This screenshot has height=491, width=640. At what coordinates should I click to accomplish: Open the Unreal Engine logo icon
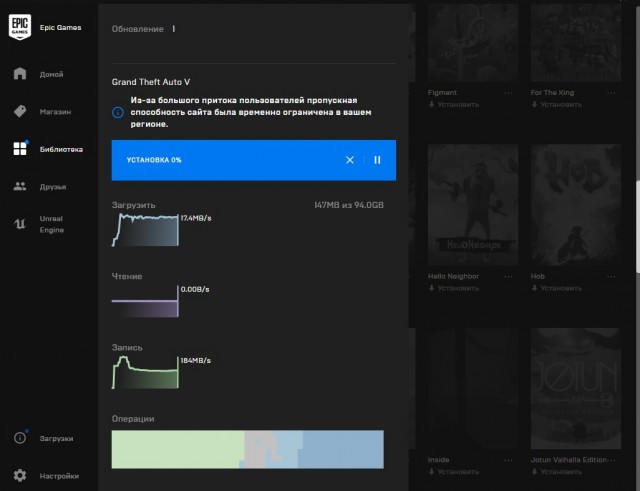click(x=20, y=224)
